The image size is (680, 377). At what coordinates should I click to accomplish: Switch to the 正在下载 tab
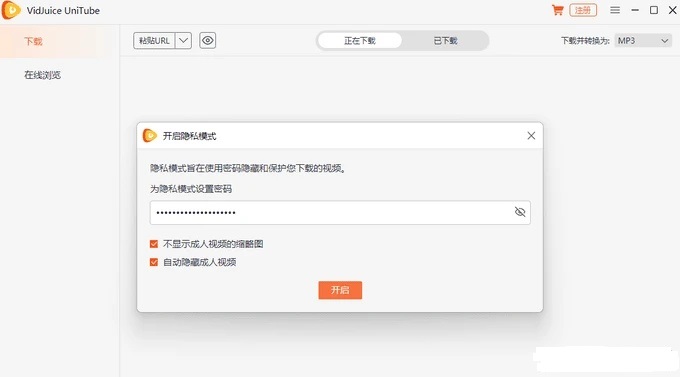pyautogui.click(x=360, y=41)
